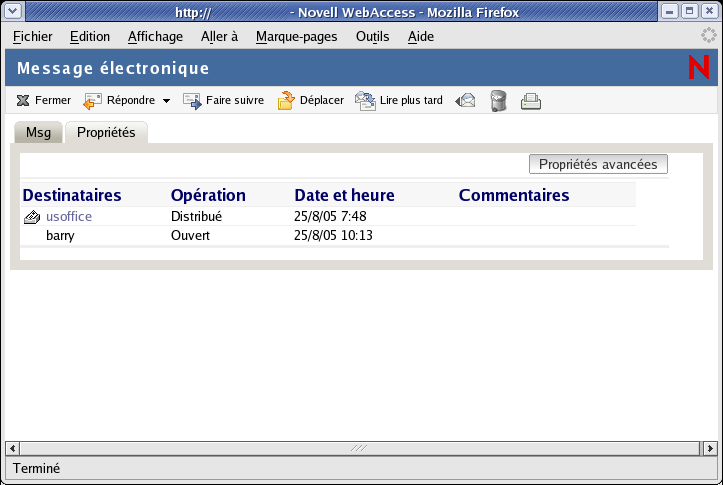The width and height of the screenshot is (723, 485).
Task: Click the Répondre text label
Action: (131, 100)
